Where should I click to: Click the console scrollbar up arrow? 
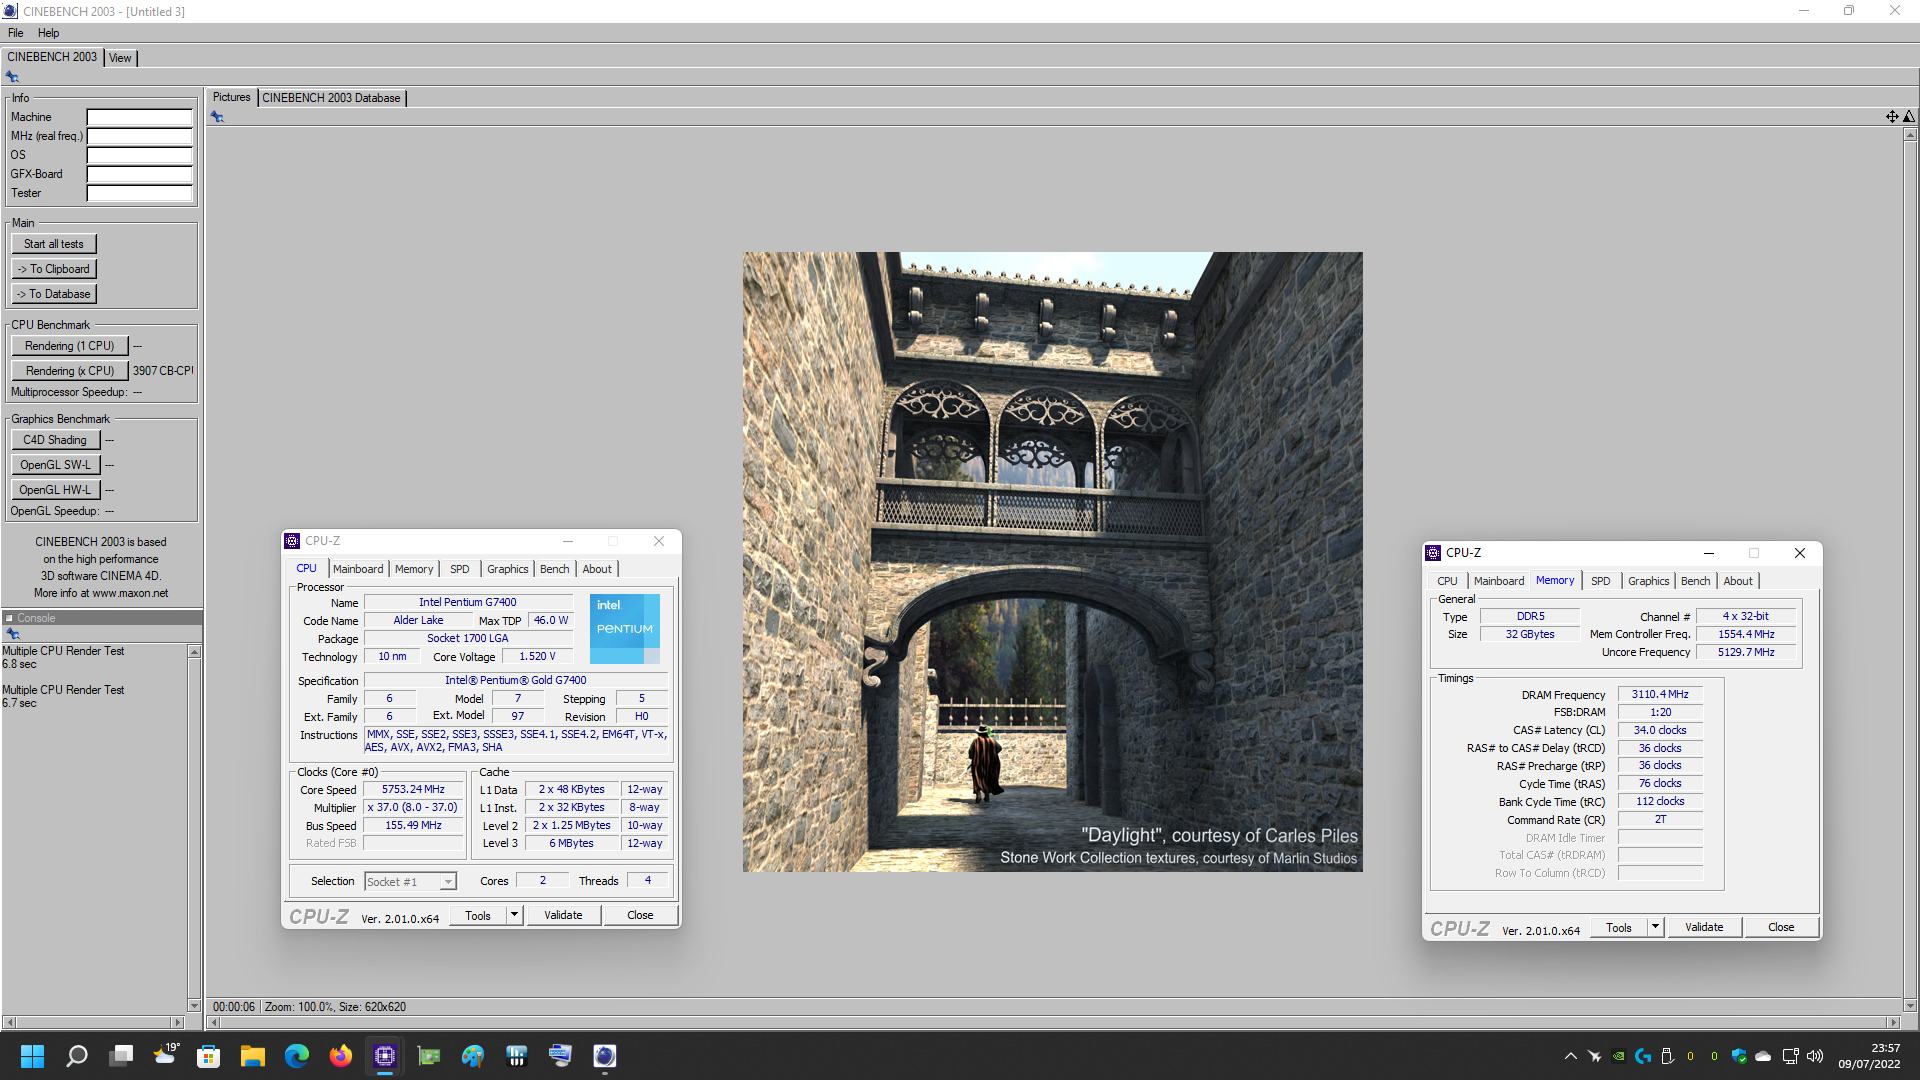194,652
